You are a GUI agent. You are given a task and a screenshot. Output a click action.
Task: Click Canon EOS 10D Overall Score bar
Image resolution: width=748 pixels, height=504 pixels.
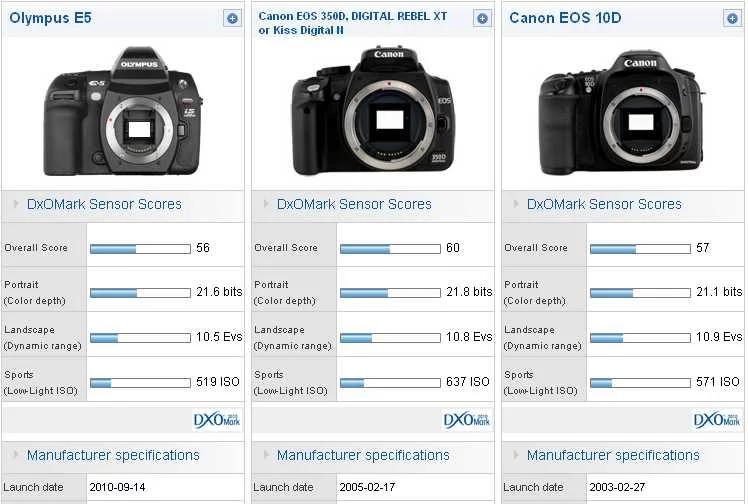pyautogui.click(x=640, y=249)
